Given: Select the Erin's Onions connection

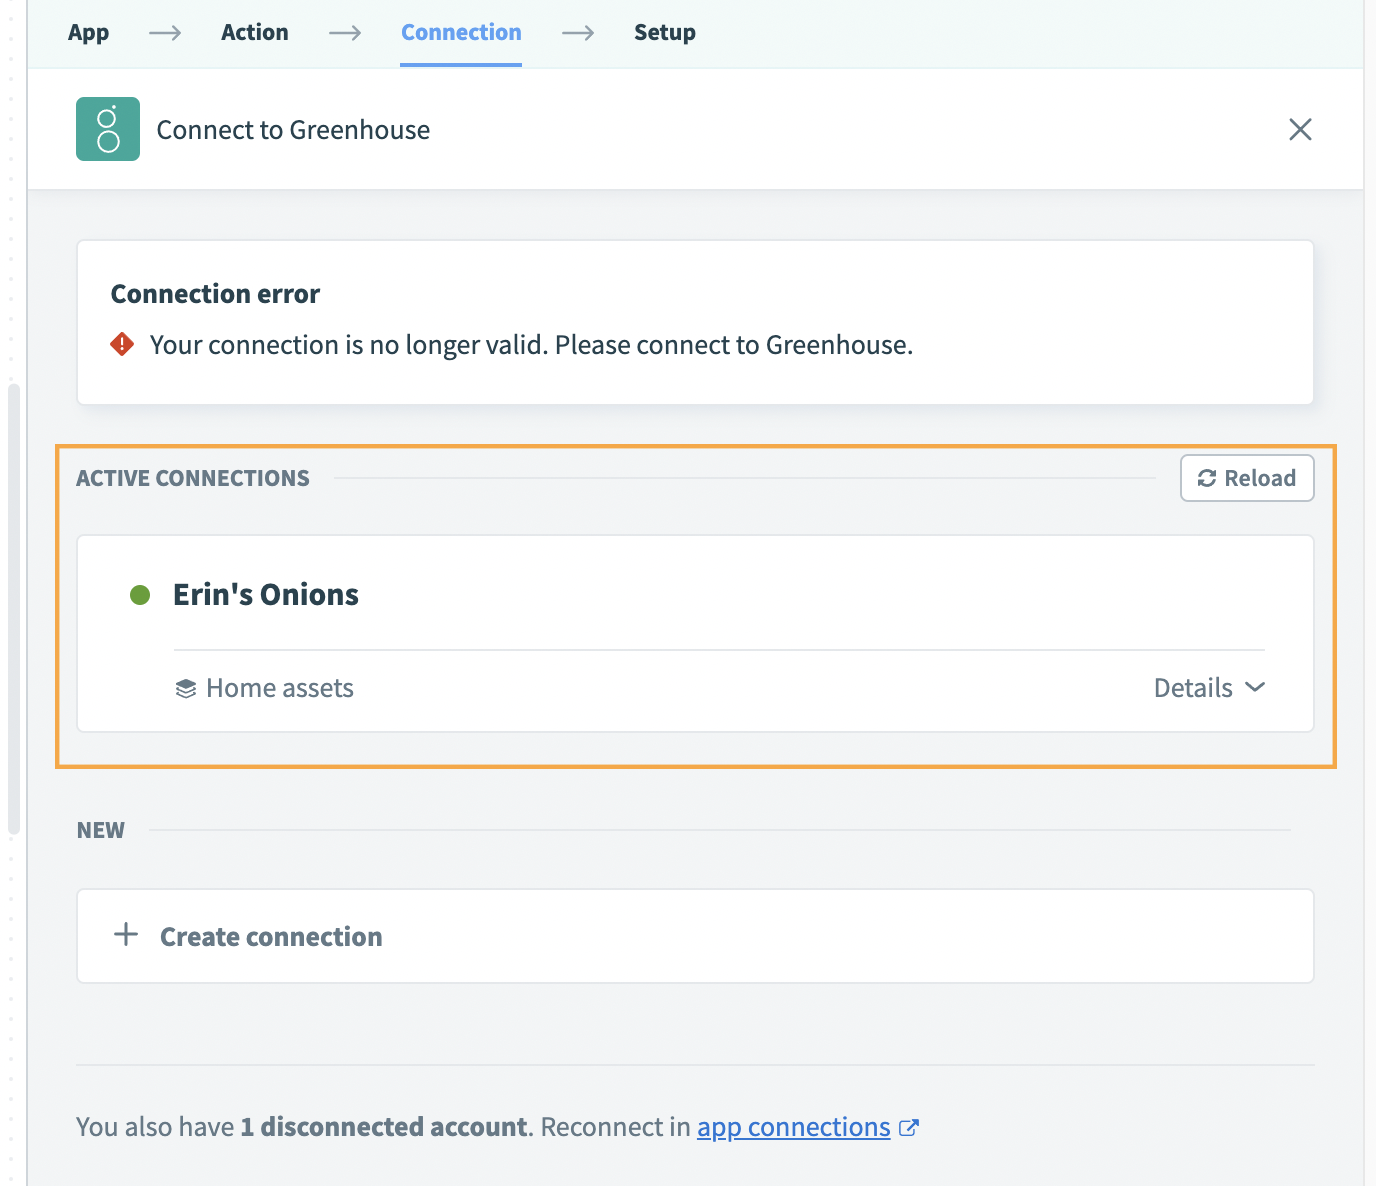Looking at the screenshot, I should click(266, 595).
